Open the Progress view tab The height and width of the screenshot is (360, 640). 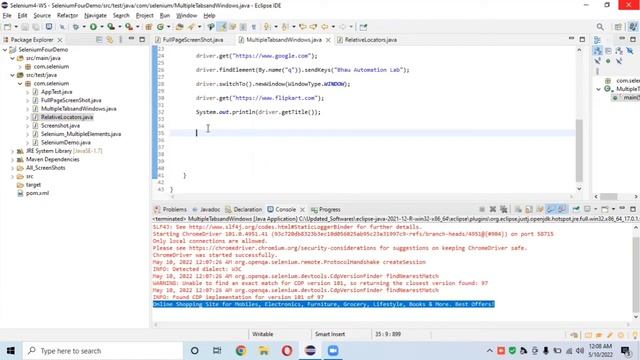click(x=326, y=209)
